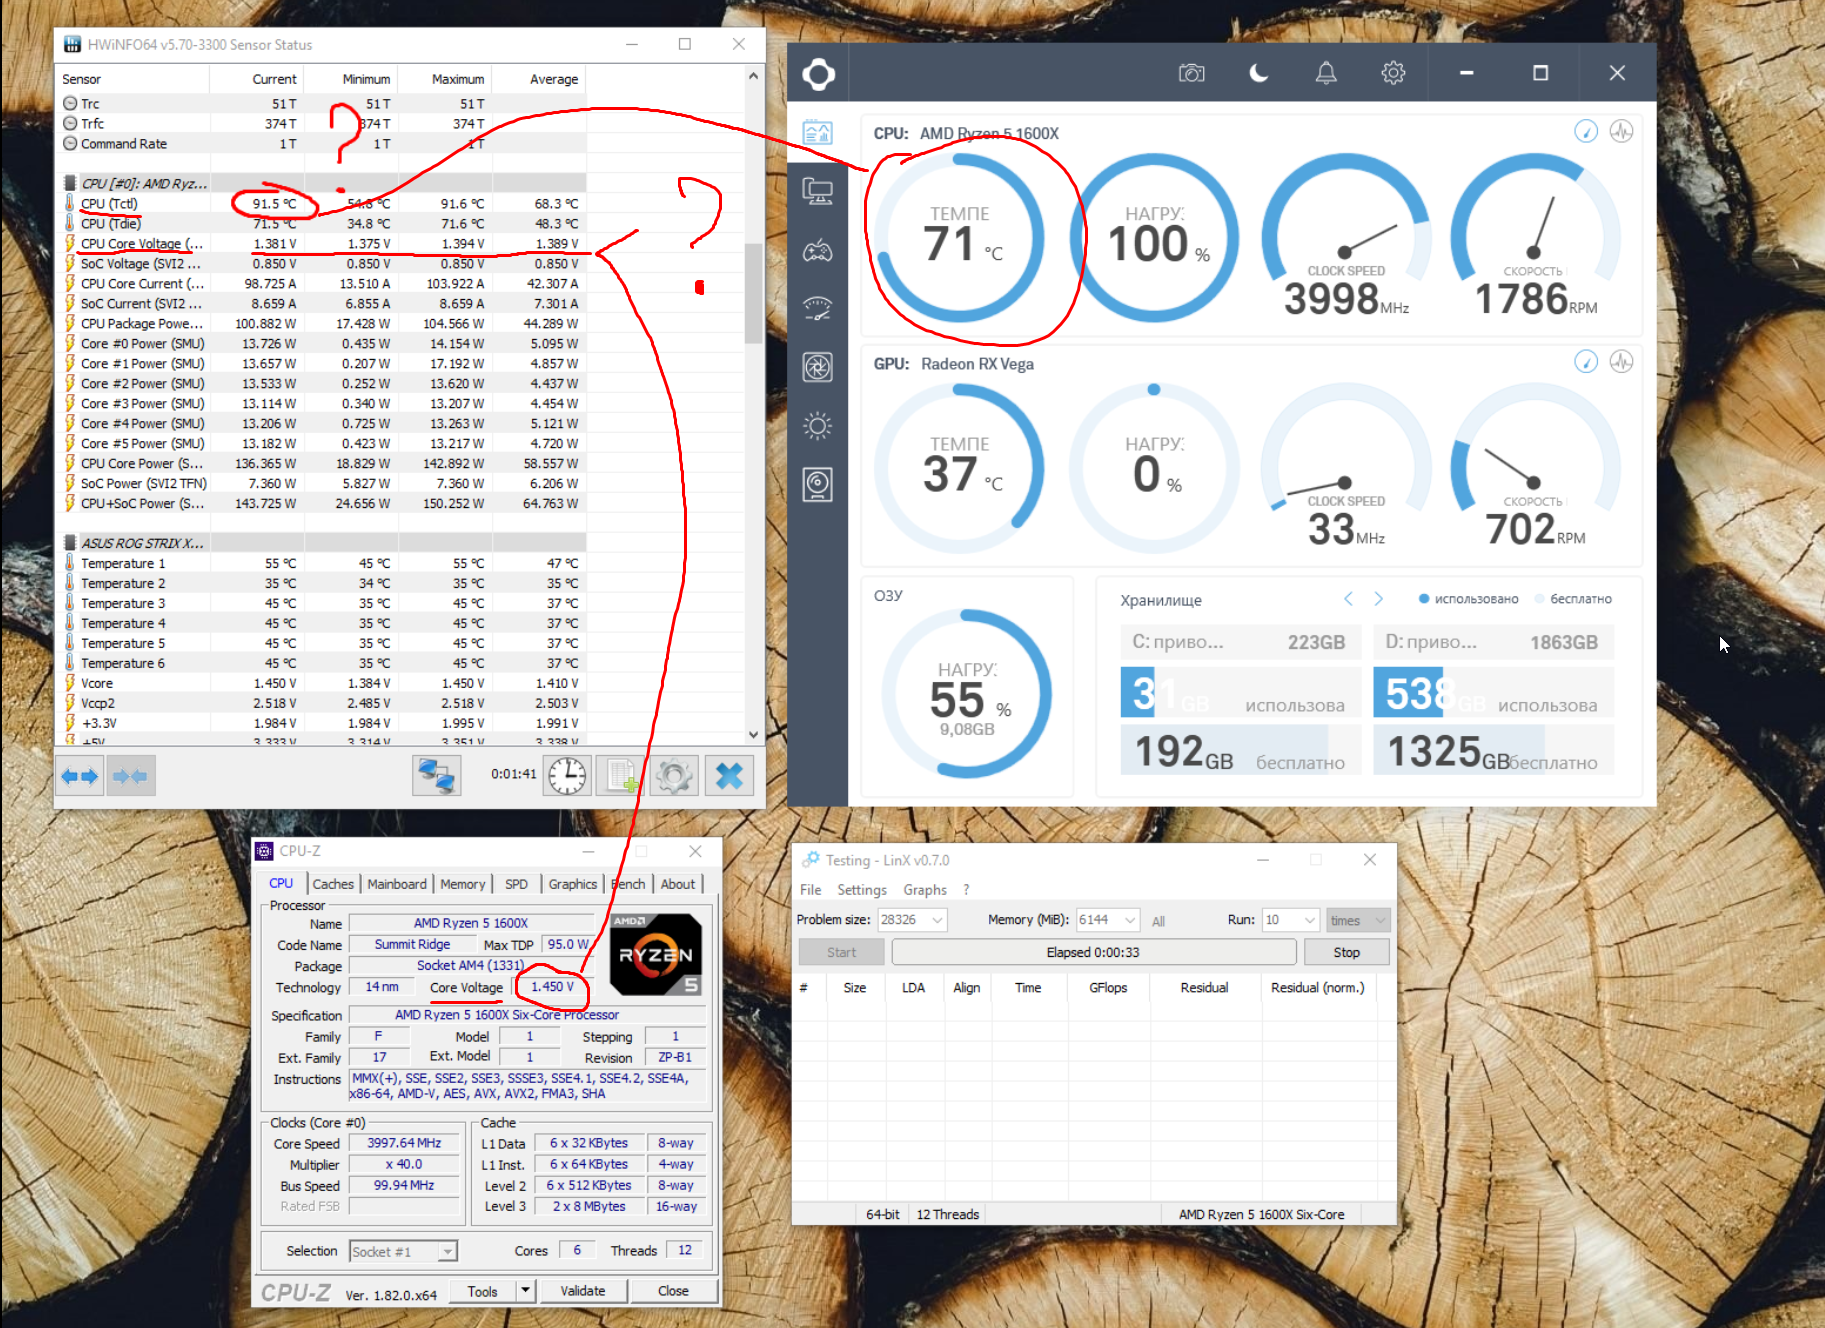Toggle night mode moon icon in CAM
Viewport: 1825px width, 1328px height.
point(1259,73)
